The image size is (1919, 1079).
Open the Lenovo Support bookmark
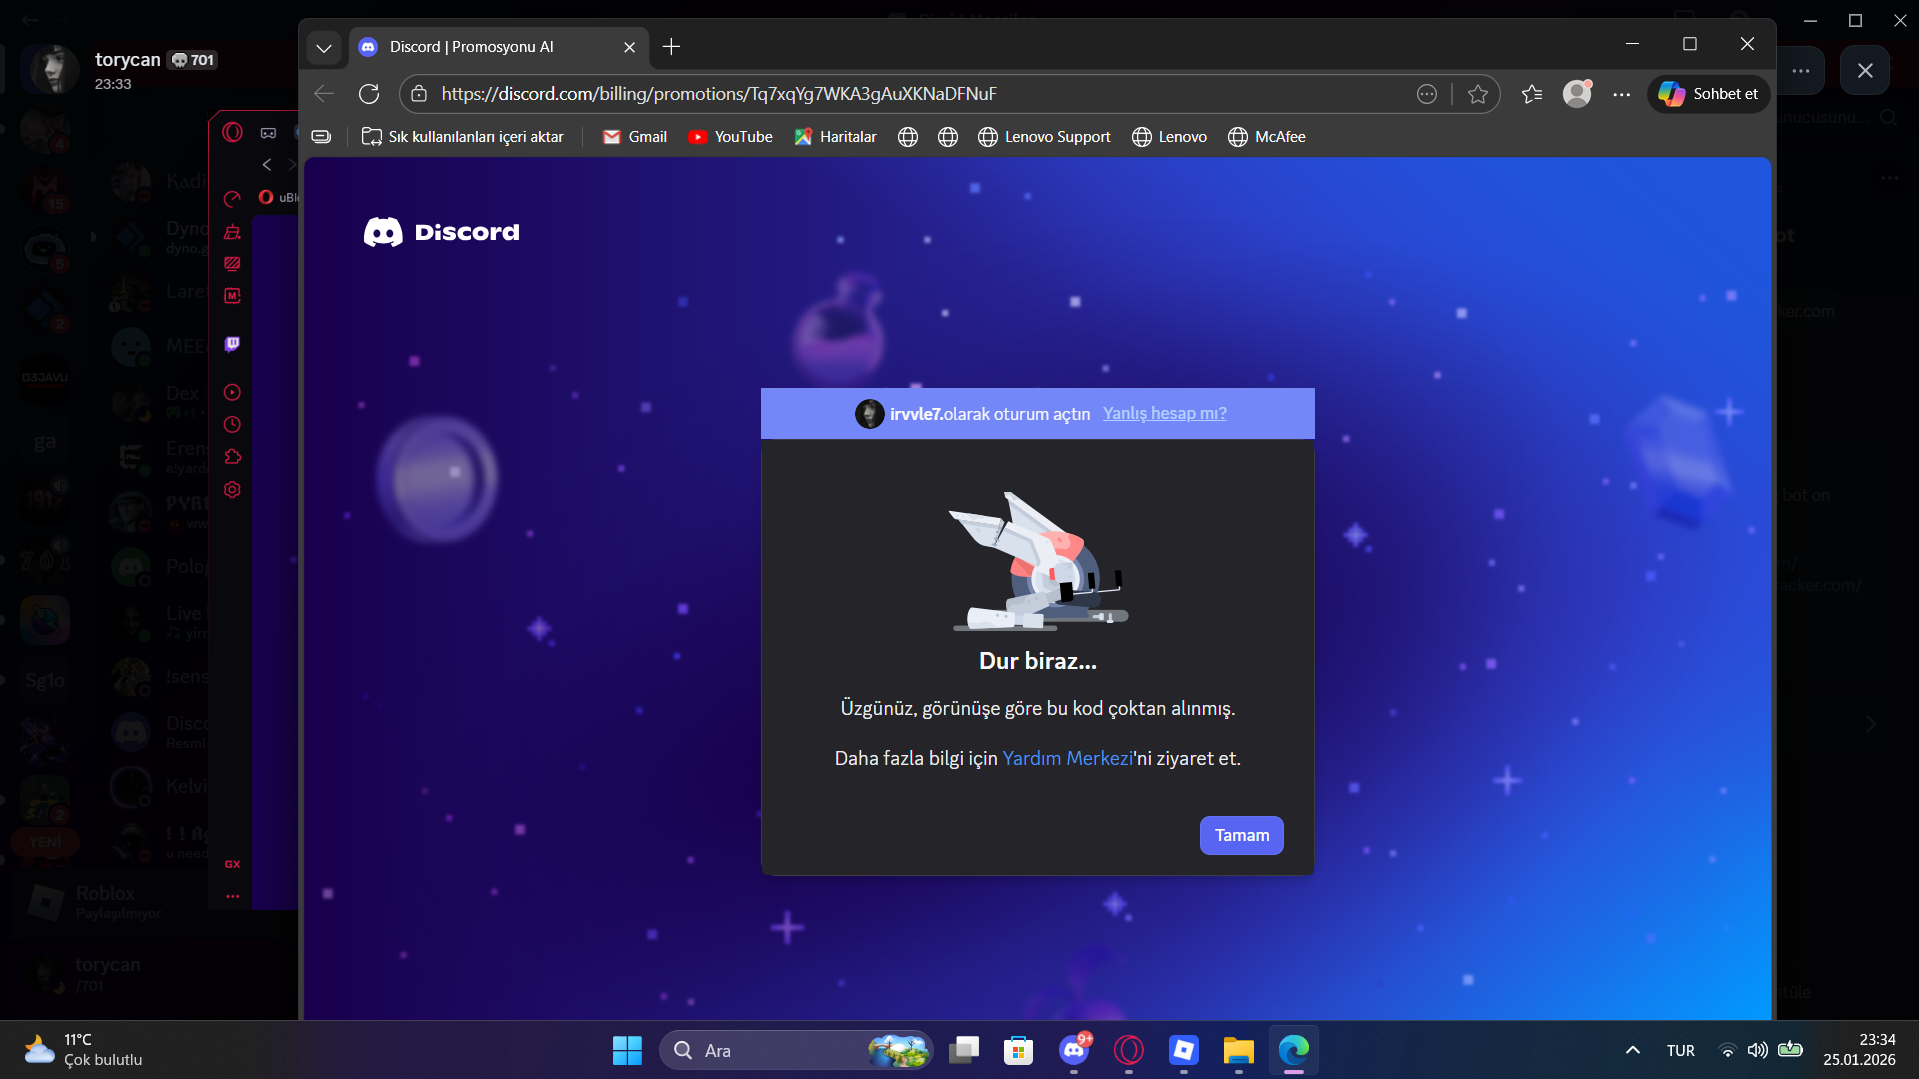(x=1044, y=137)
